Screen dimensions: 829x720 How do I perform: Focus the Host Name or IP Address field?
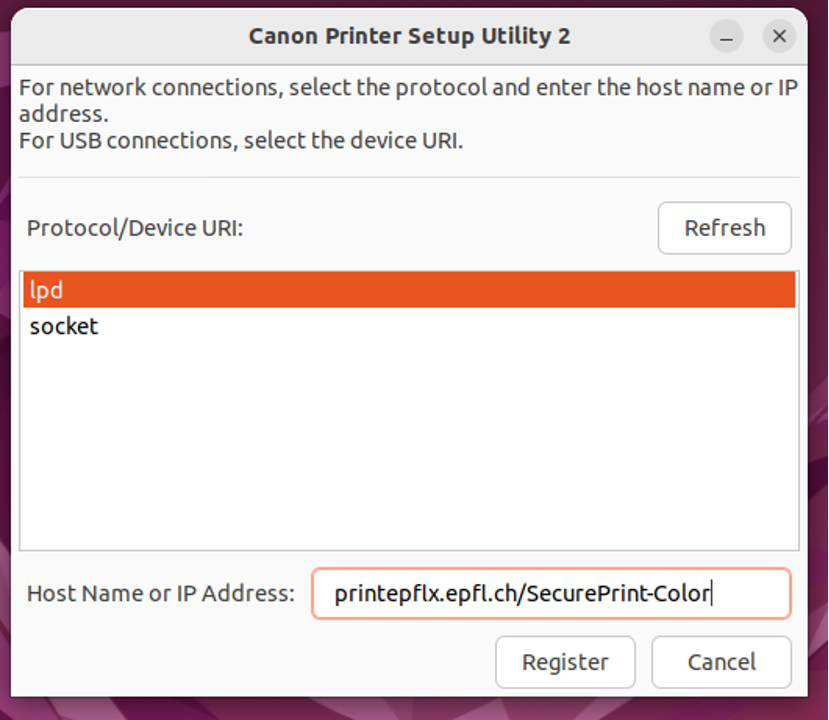tap(550, 594)
